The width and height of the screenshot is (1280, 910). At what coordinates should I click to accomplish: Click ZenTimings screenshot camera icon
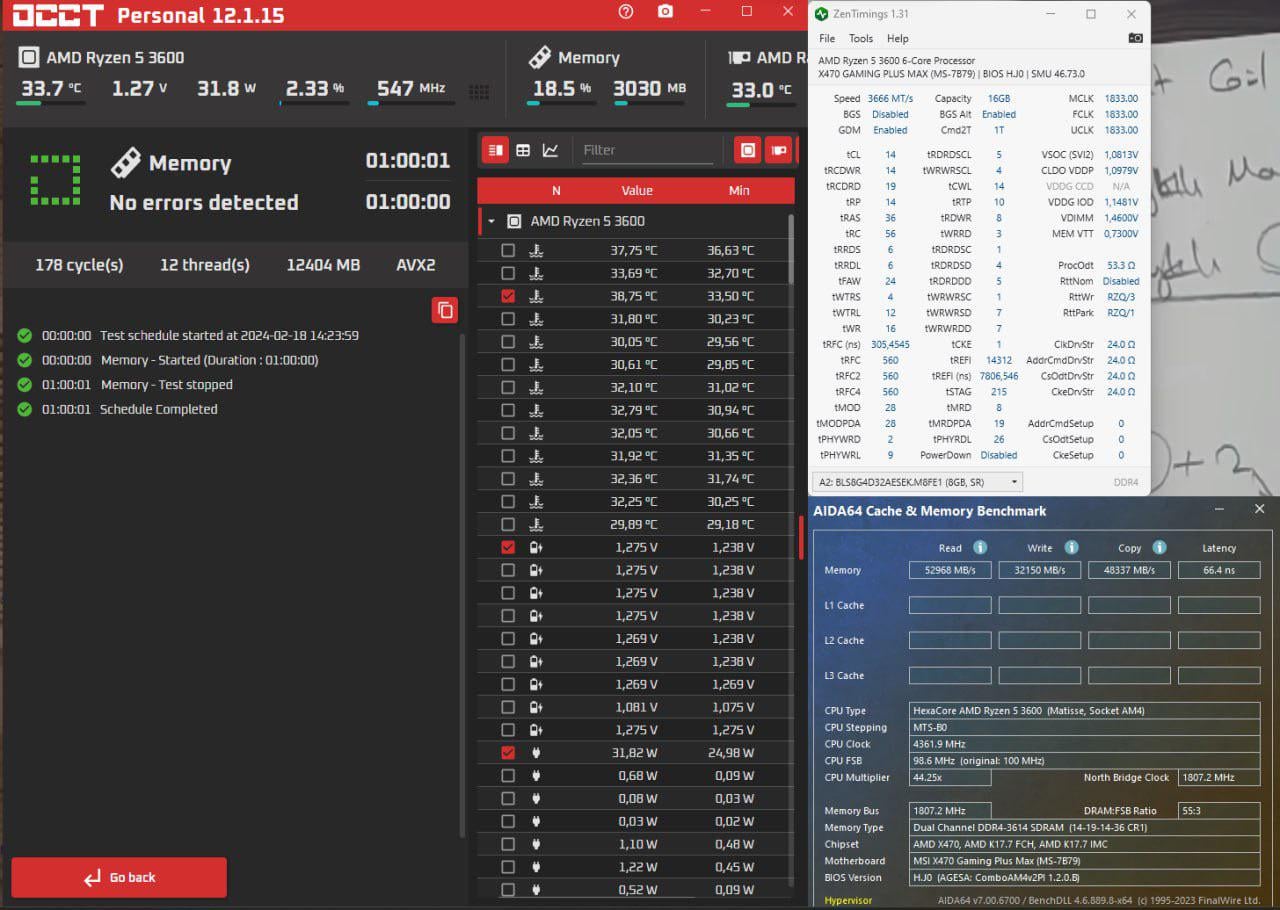pyautogui.click(x=1135, y=38)
